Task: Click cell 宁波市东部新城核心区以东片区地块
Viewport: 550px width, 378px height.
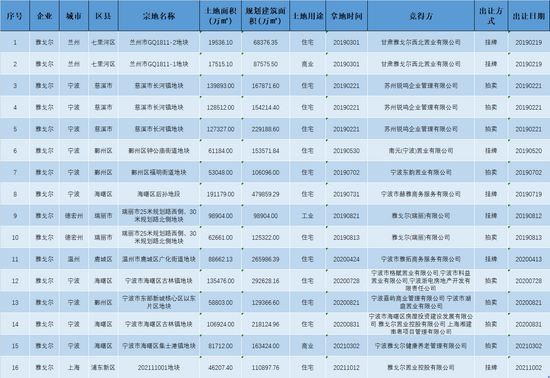Action: [x=159, y=303]
